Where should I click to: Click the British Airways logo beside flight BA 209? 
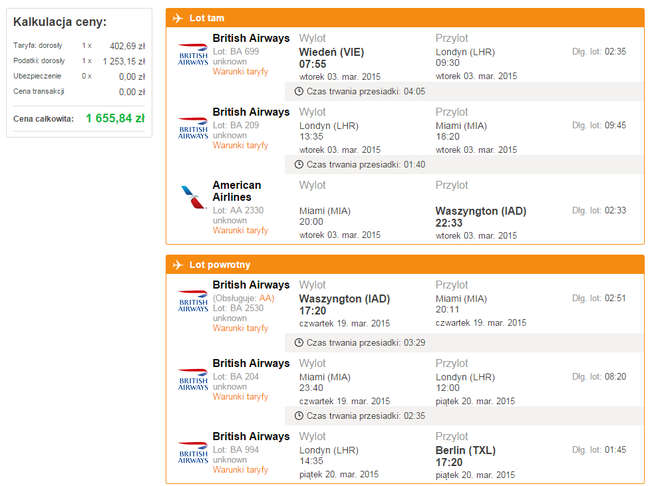coord(192,127)
